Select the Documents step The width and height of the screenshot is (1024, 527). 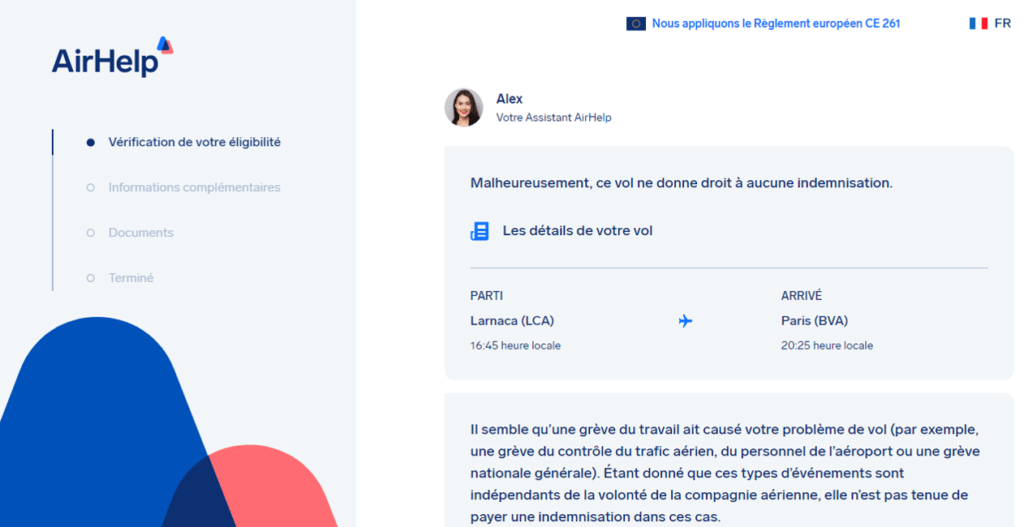pyautogui.click(x=141, y=232)
